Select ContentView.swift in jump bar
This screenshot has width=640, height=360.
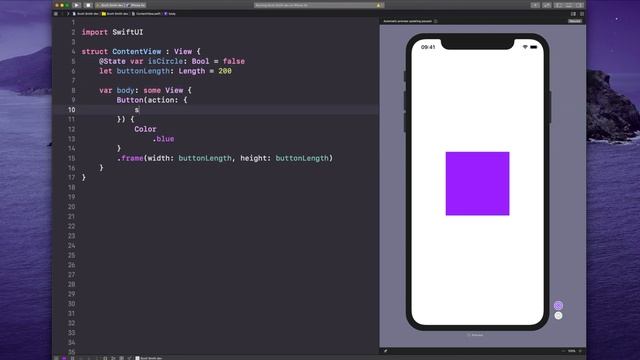coord(146,13)
